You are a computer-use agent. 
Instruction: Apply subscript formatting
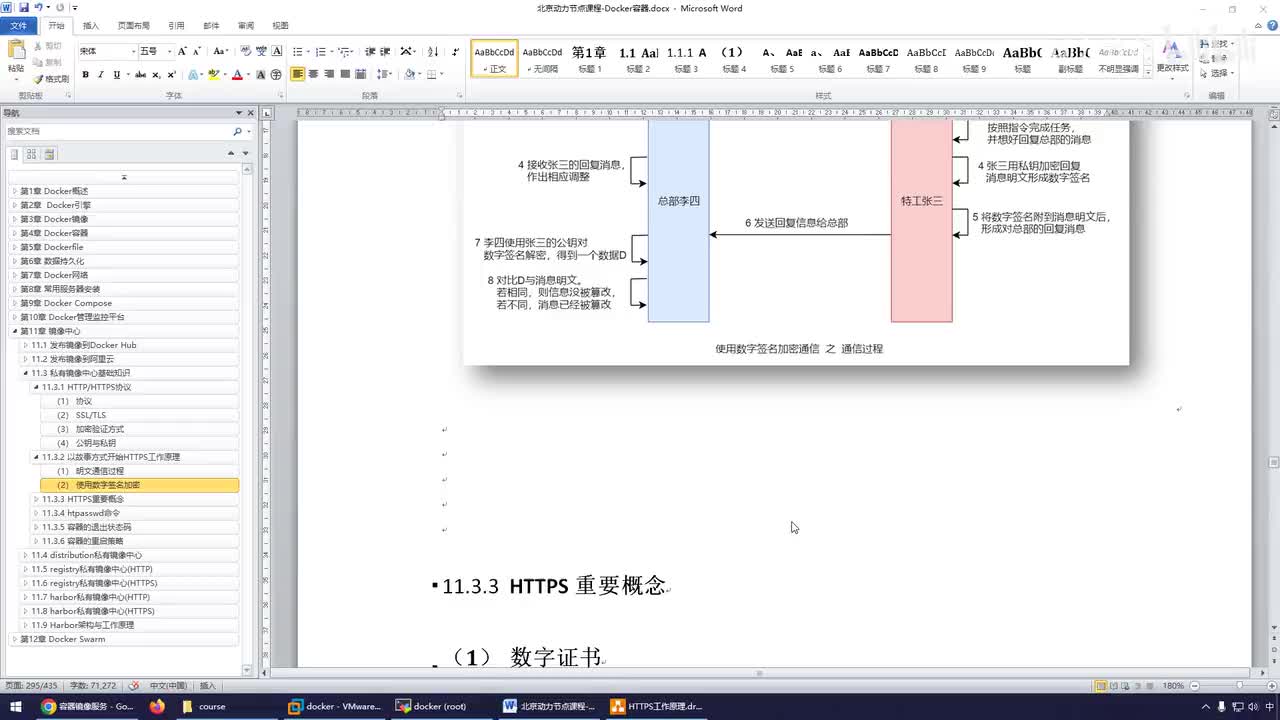[157, 75]
